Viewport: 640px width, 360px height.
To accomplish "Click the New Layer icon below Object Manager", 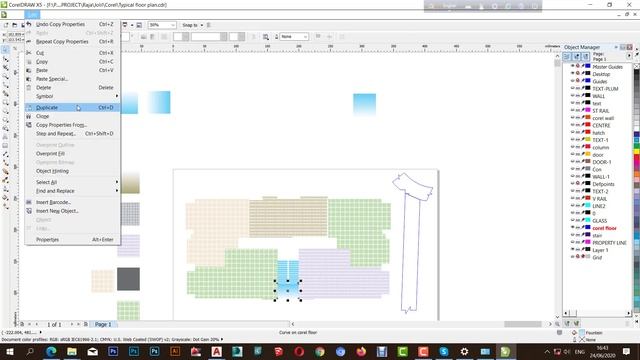I will pos(567,324).
